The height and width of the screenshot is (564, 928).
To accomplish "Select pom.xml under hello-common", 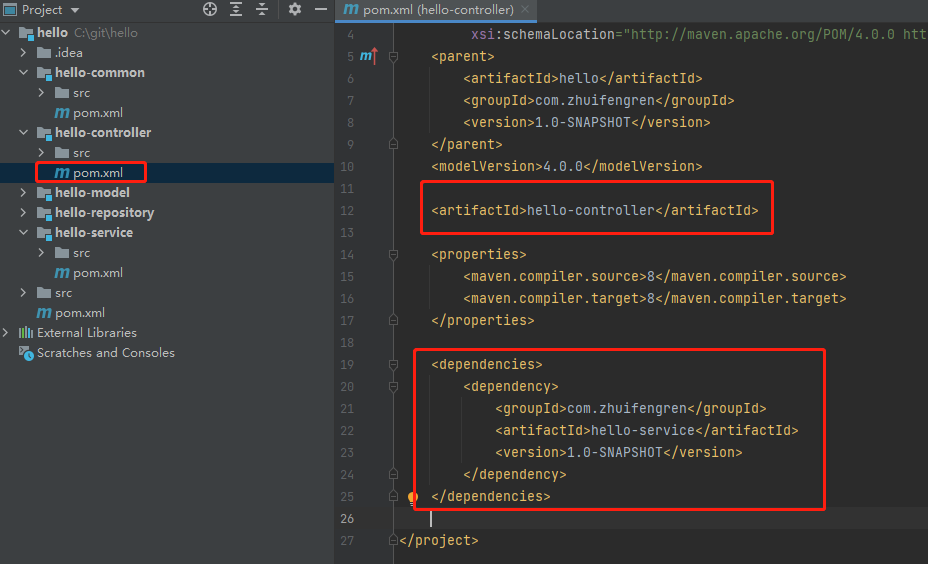I will click(x=97, y=113).
